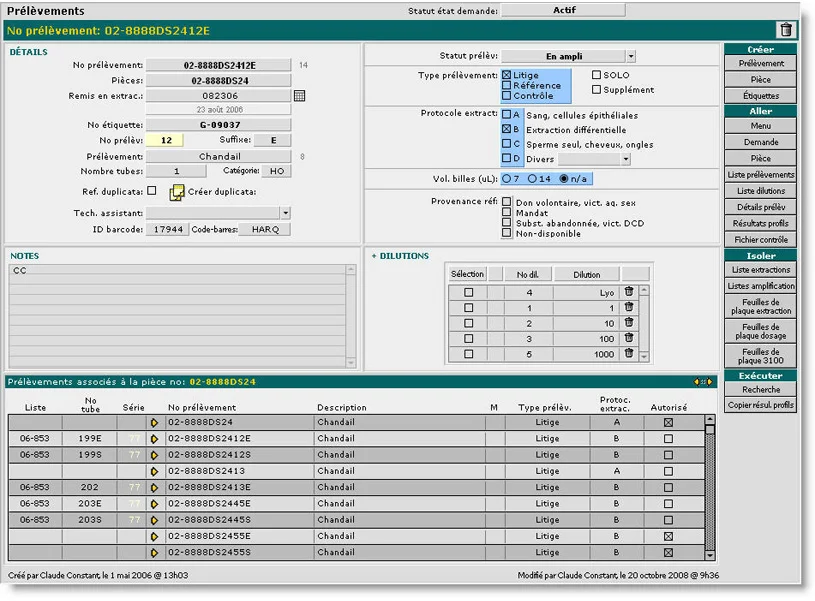Open arrow icon for row 02-8888DS2412S
The width and height of the screenshot is (815, 601).
154,455
